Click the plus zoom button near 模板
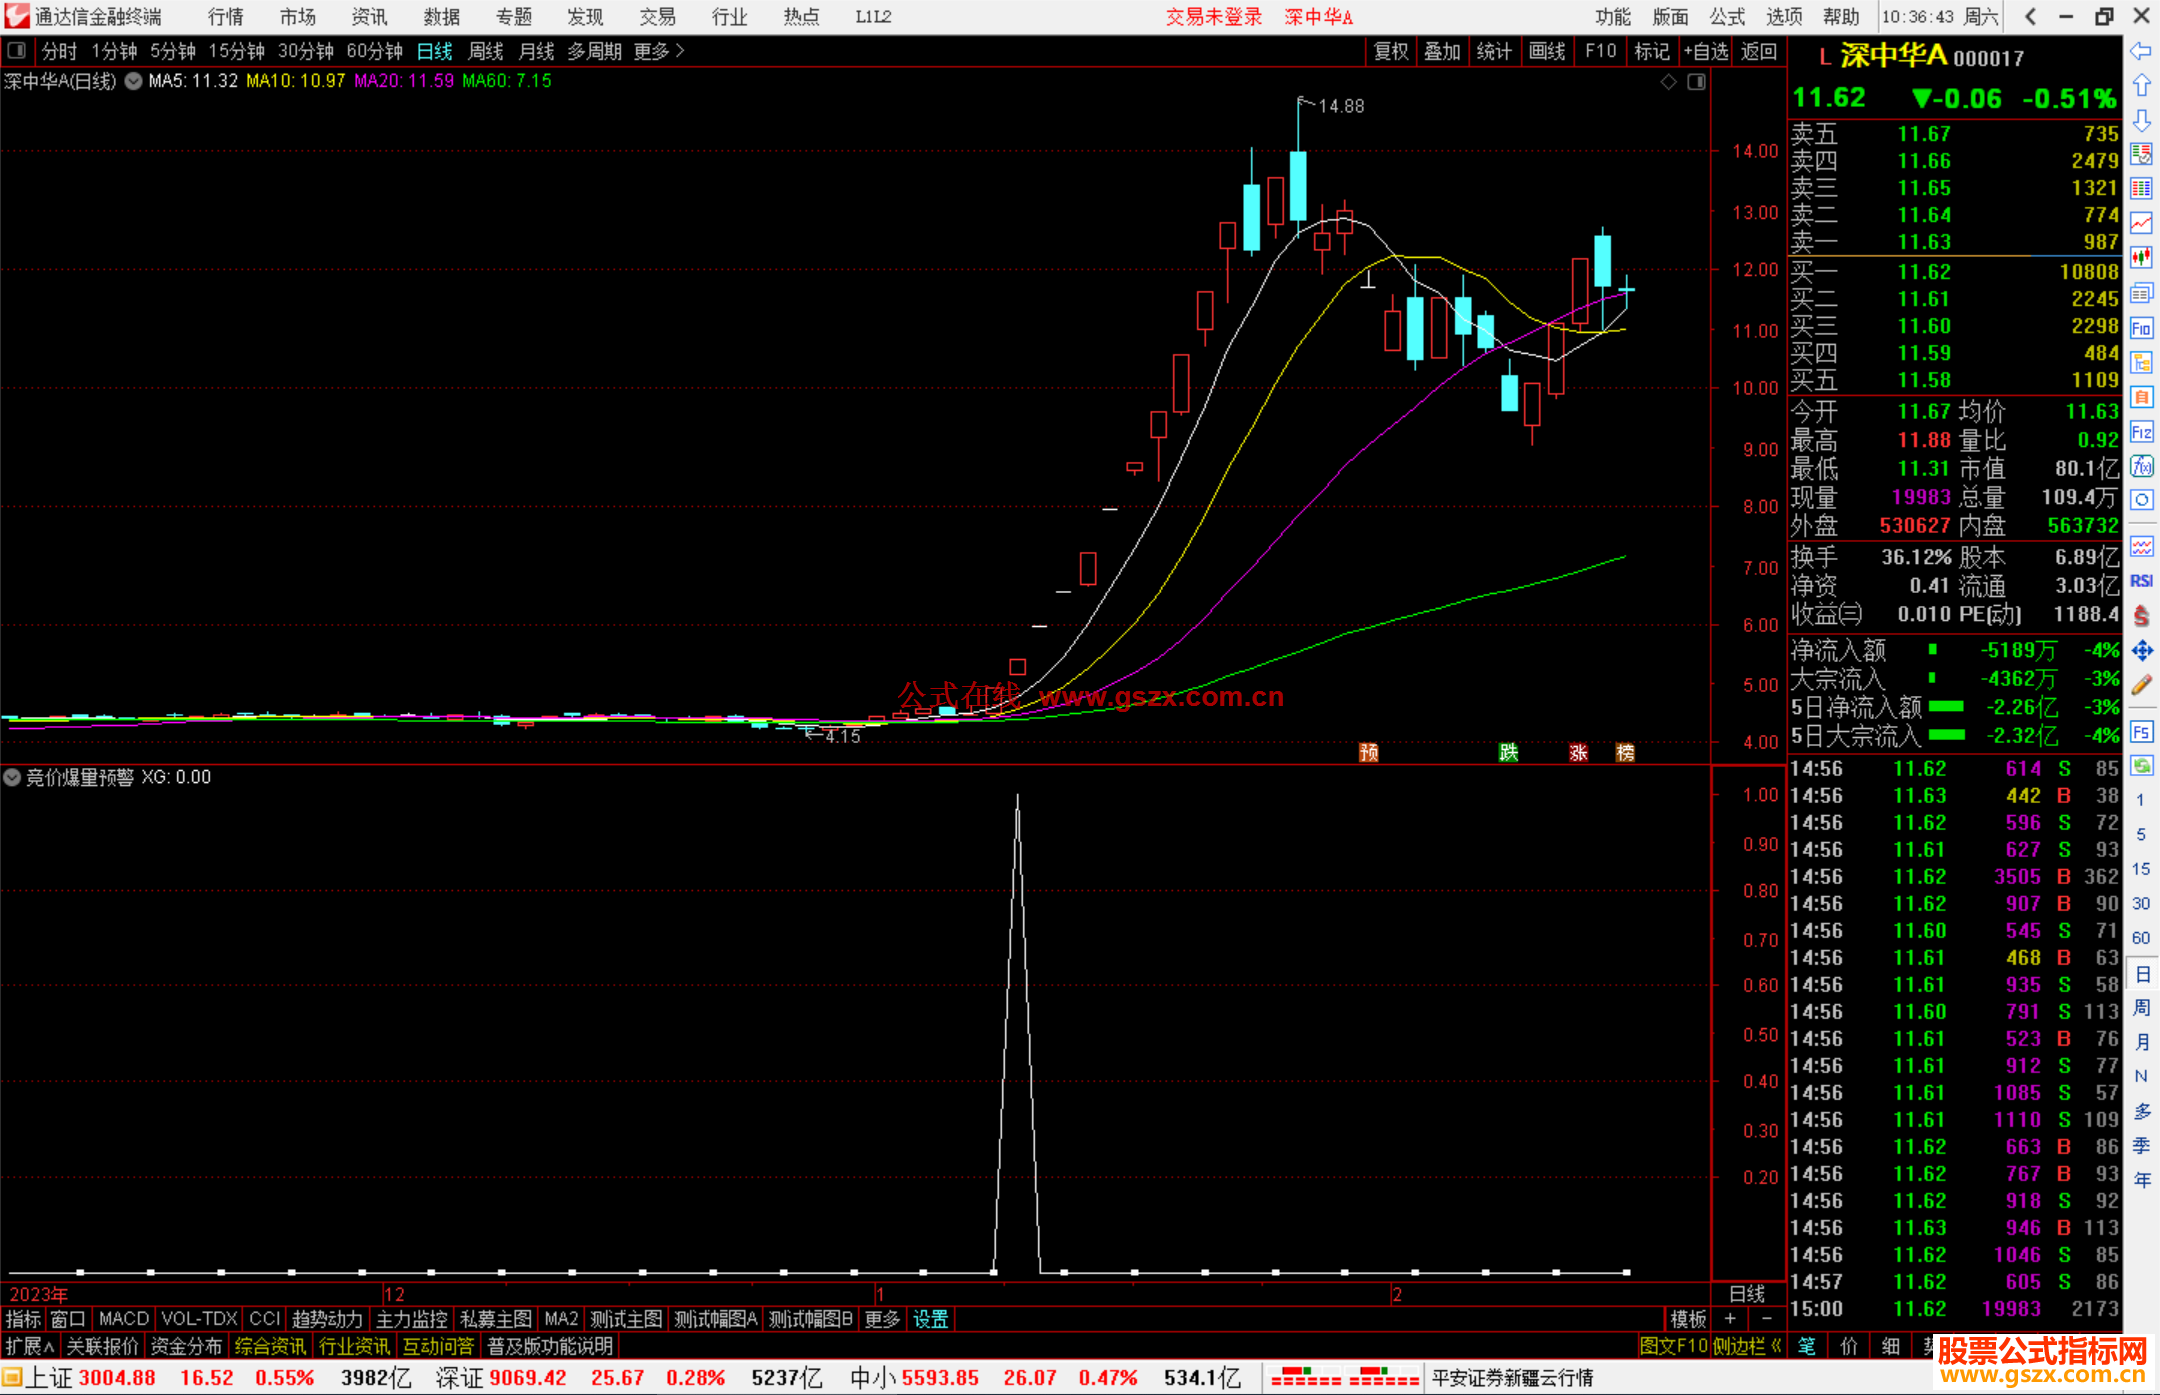Image resolution: width=2160 pixels, height=1395 pixels. 1730,1319
